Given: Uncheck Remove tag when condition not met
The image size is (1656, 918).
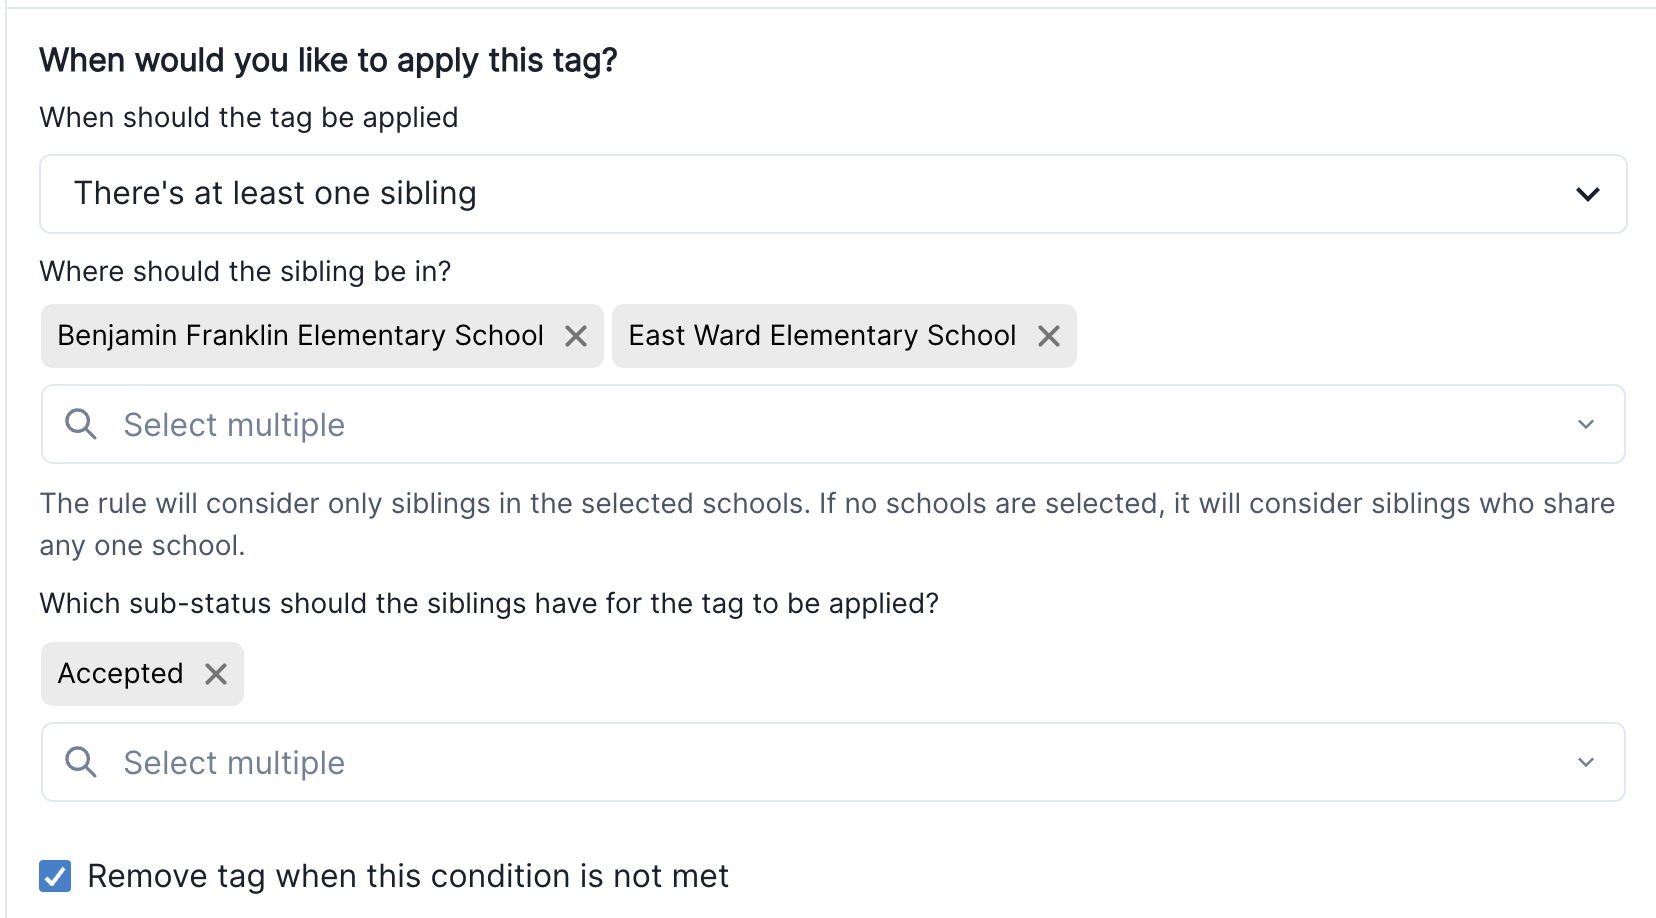Looking at the screenshot, I should (55, 876).
